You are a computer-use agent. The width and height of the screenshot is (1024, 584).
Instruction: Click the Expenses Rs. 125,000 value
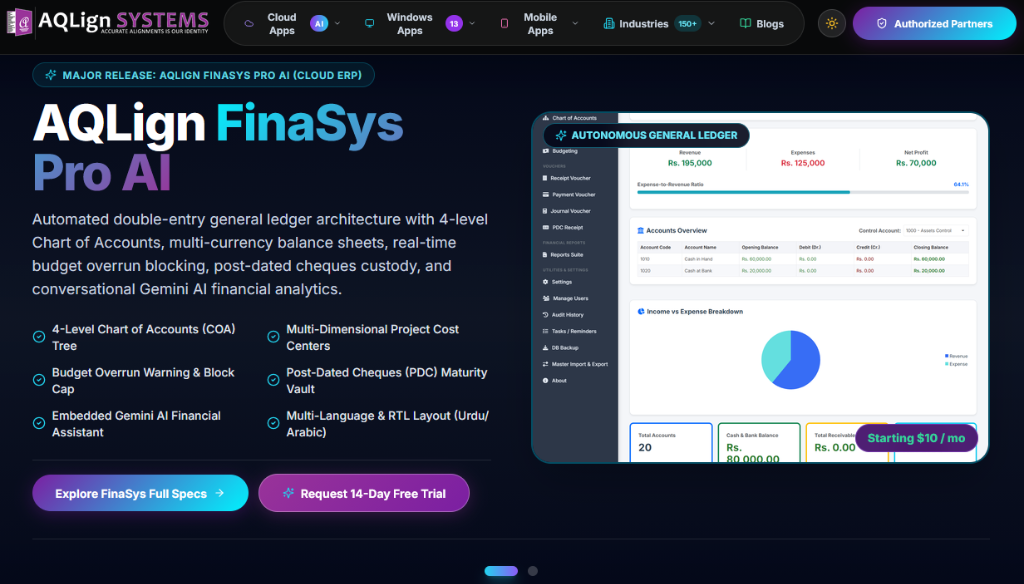tap(803, 163)
